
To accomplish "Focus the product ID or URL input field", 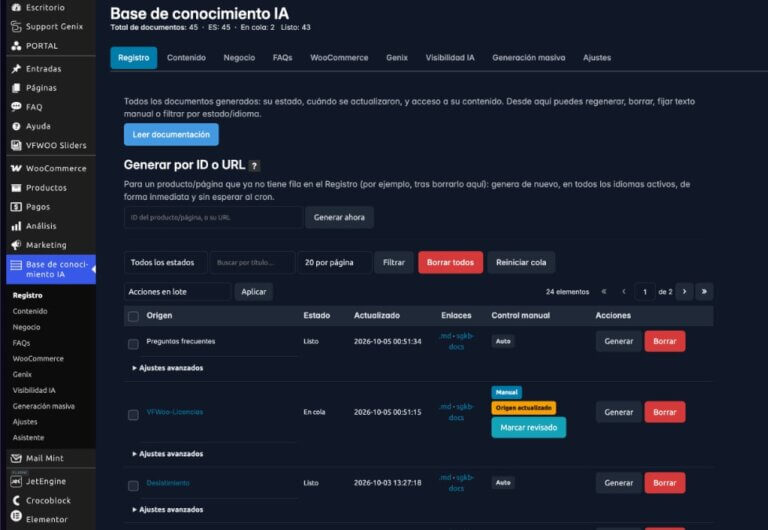I will pos(213,217).
